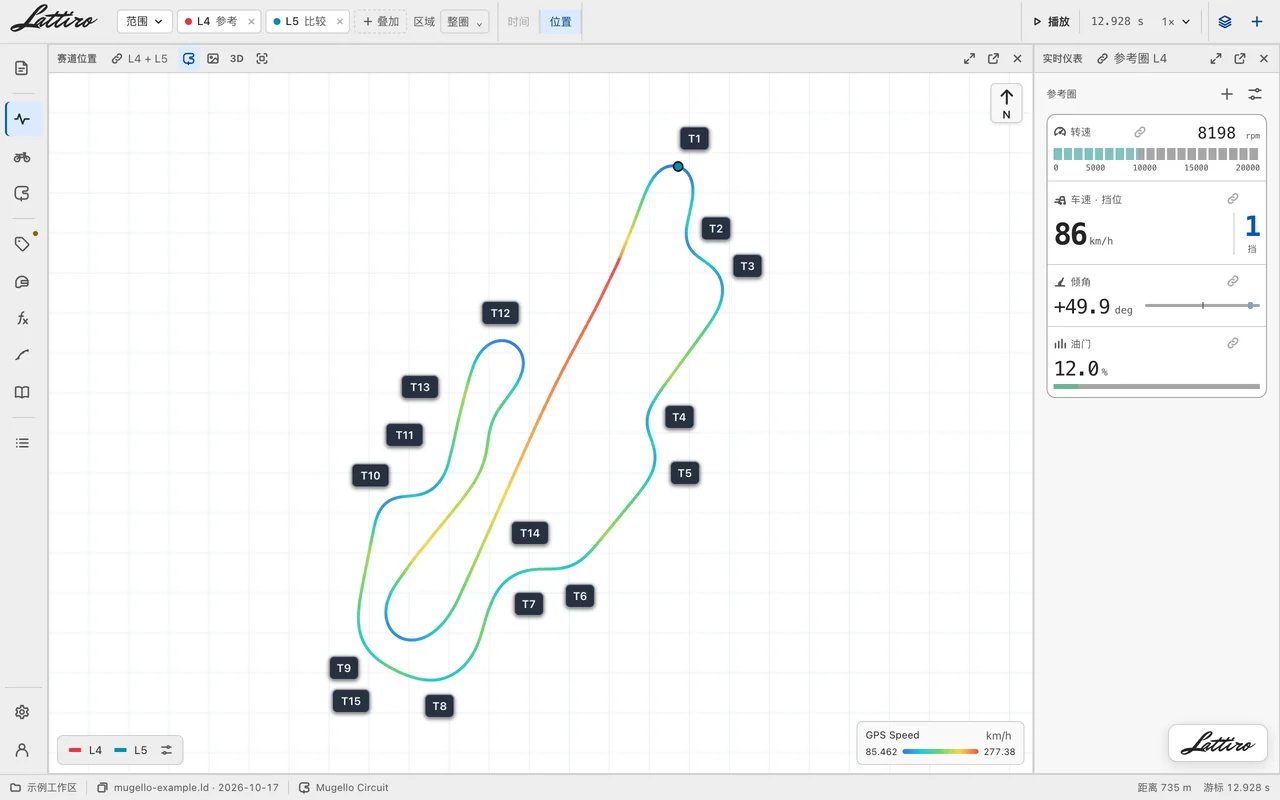Open the 1× playback speed dropdown
This screenshot has height=800, width=1280.
pyautogui.click(x=1176, y=21)
